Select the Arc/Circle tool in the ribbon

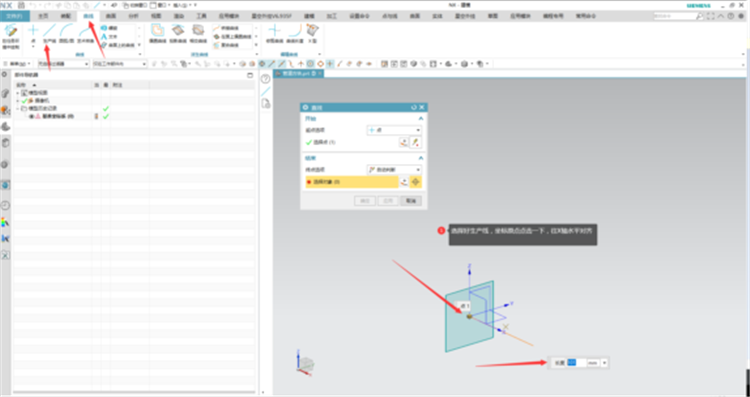[66, 34]
